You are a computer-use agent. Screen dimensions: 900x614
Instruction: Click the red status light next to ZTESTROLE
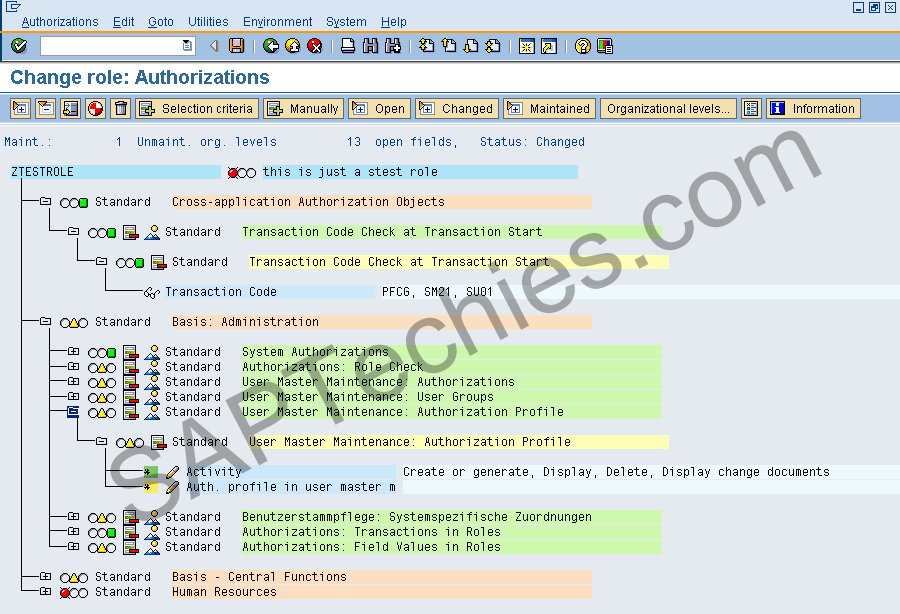tap(231, 171)
